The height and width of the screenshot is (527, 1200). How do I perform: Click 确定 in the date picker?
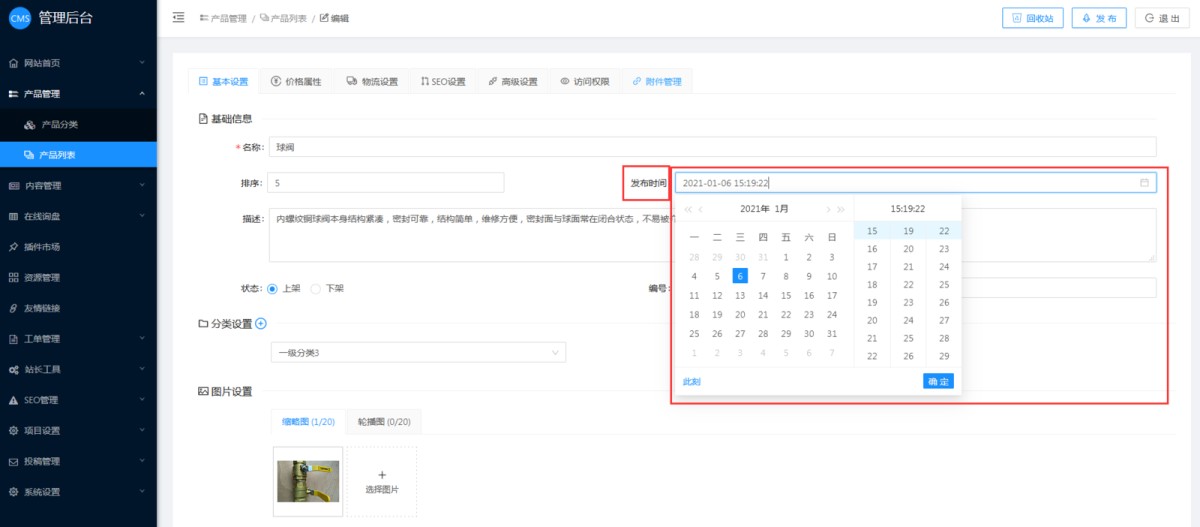(938, 381)
